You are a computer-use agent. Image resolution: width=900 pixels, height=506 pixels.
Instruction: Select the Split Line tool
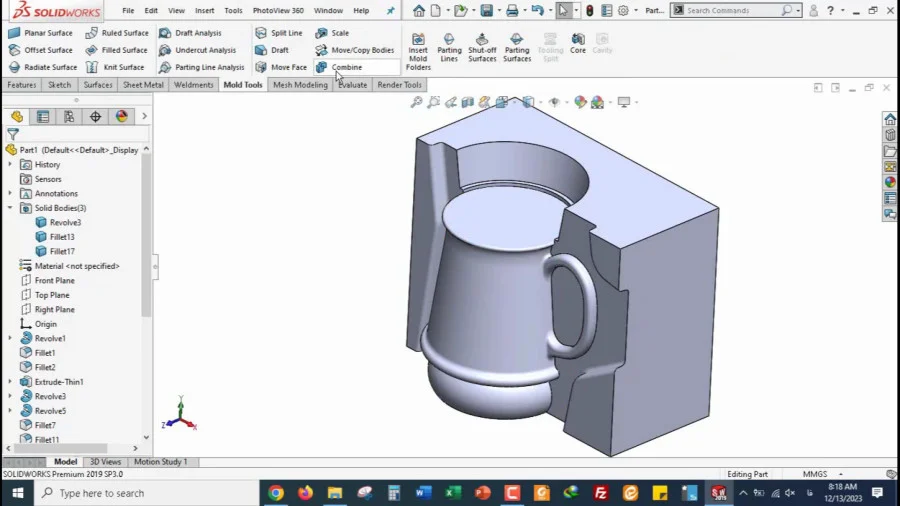click(279, 33)
